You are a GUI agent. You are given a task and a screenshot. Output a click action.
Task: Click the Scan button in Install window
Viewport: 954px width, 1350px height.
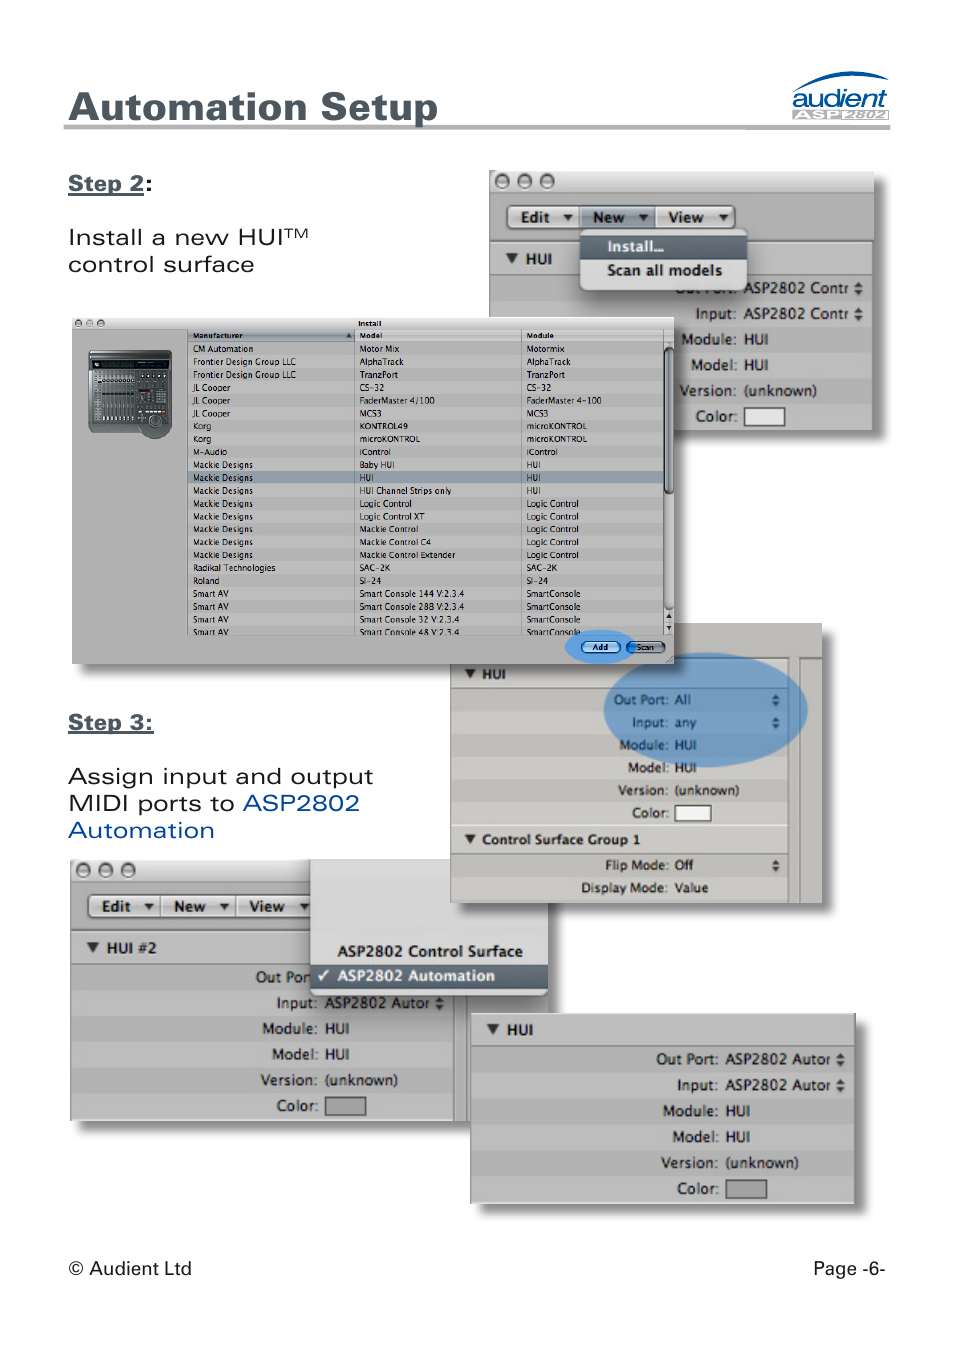(x=645, y=647)
